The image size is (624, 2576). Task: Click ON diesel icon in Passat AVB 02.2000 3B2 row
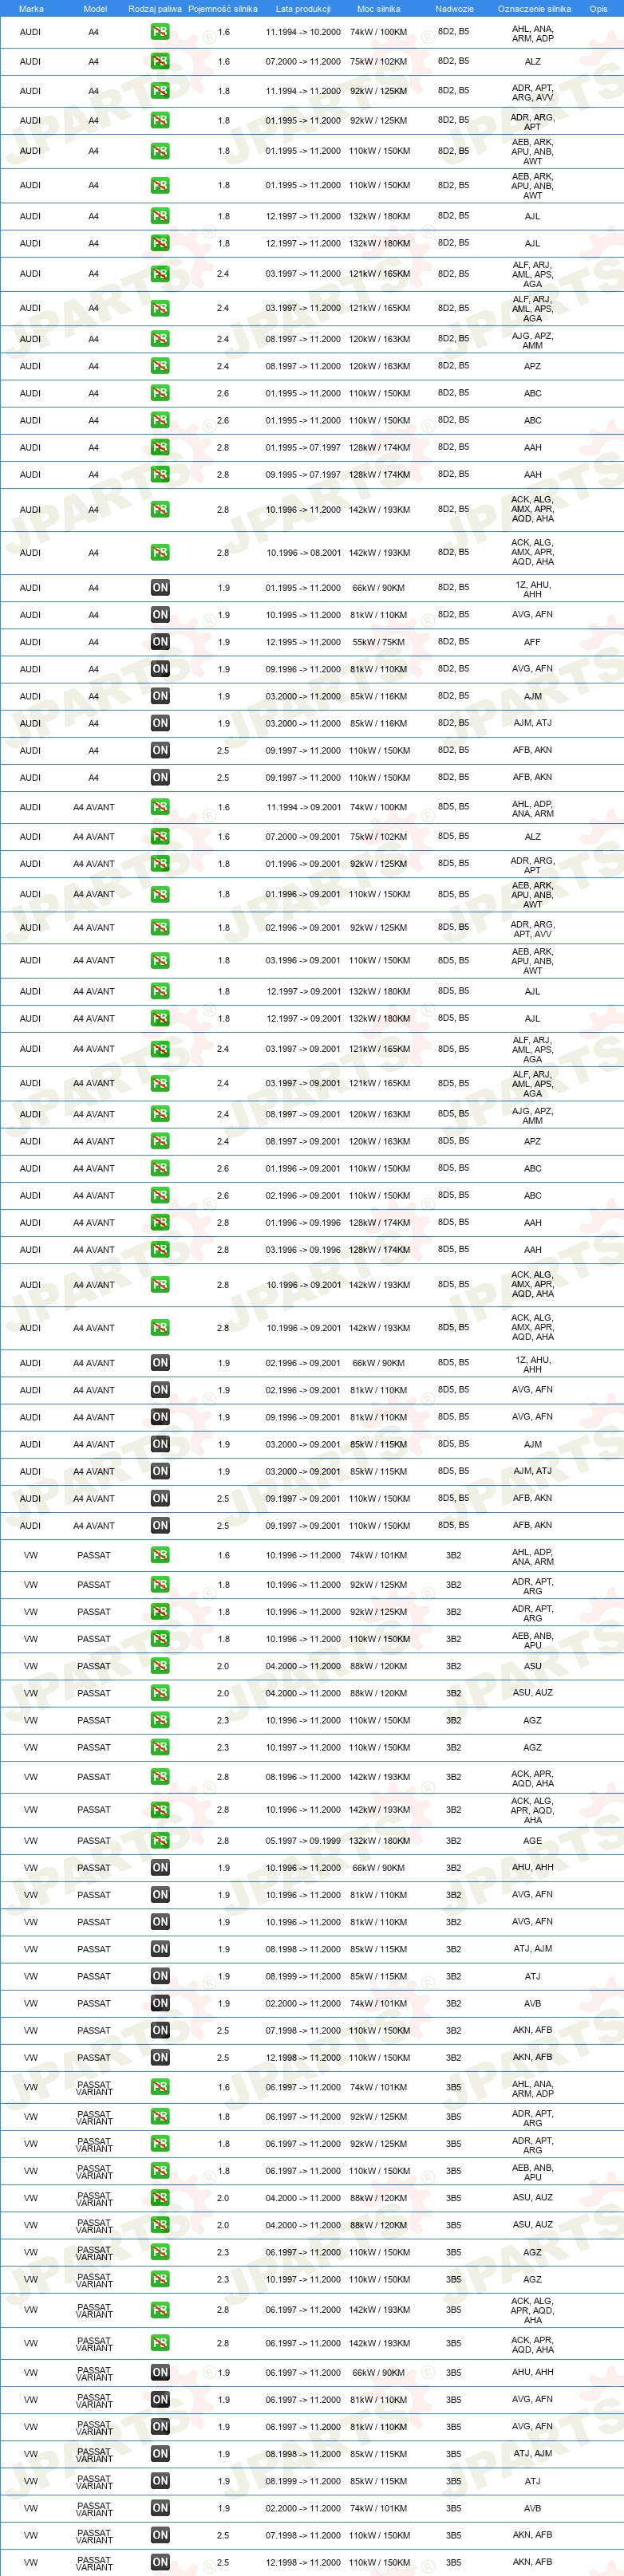[x=160, y=2003]
